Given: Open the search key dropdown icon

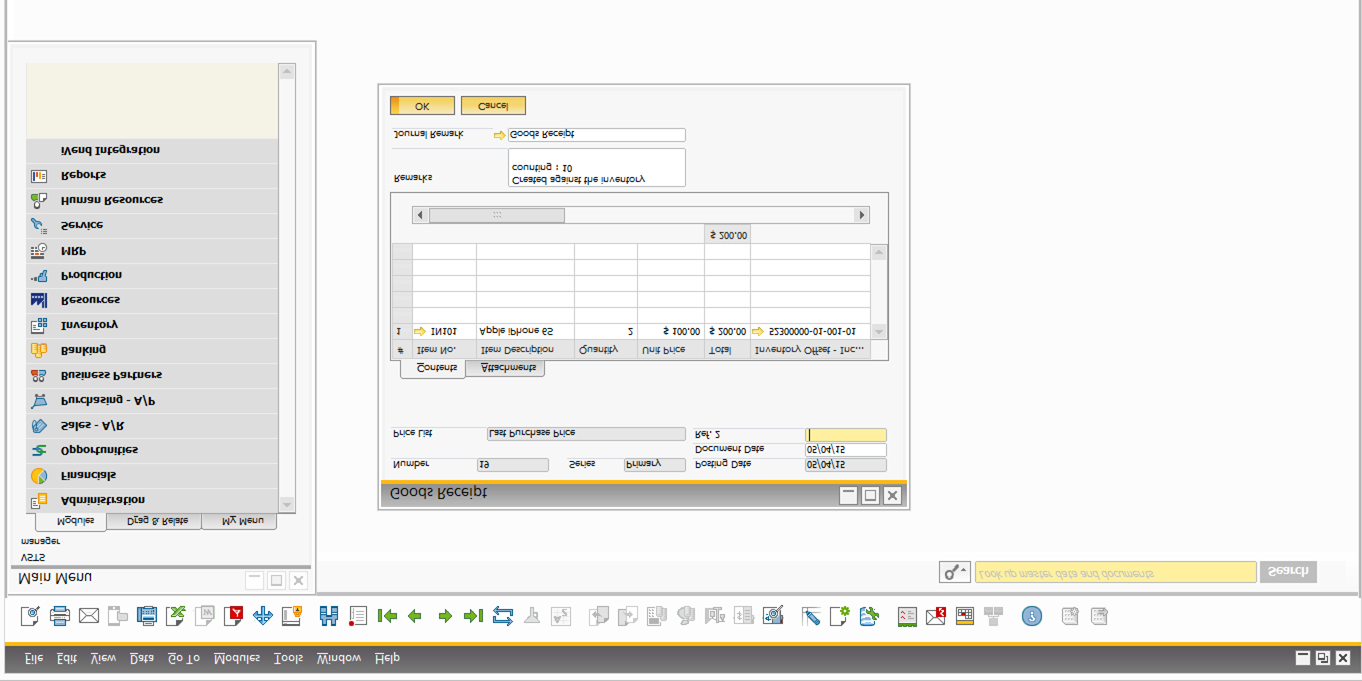Looking at the screenshot, I should pyautogui.click(x=954, y=572).
